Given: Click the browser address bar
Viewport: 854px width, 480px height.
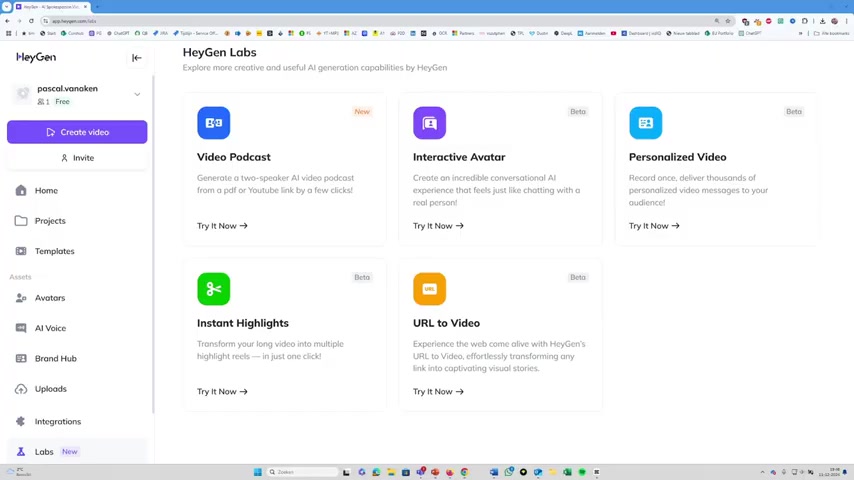Looking at the screenshot, I should 381,21.
